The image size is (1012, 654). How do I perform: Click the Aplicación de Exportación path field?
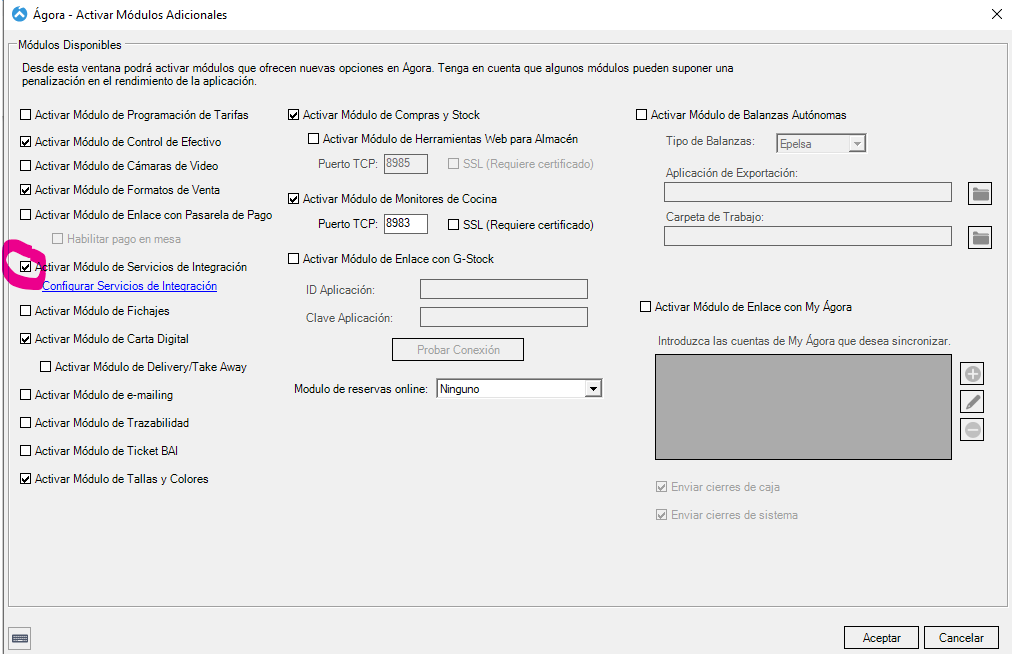click(807, 192)
